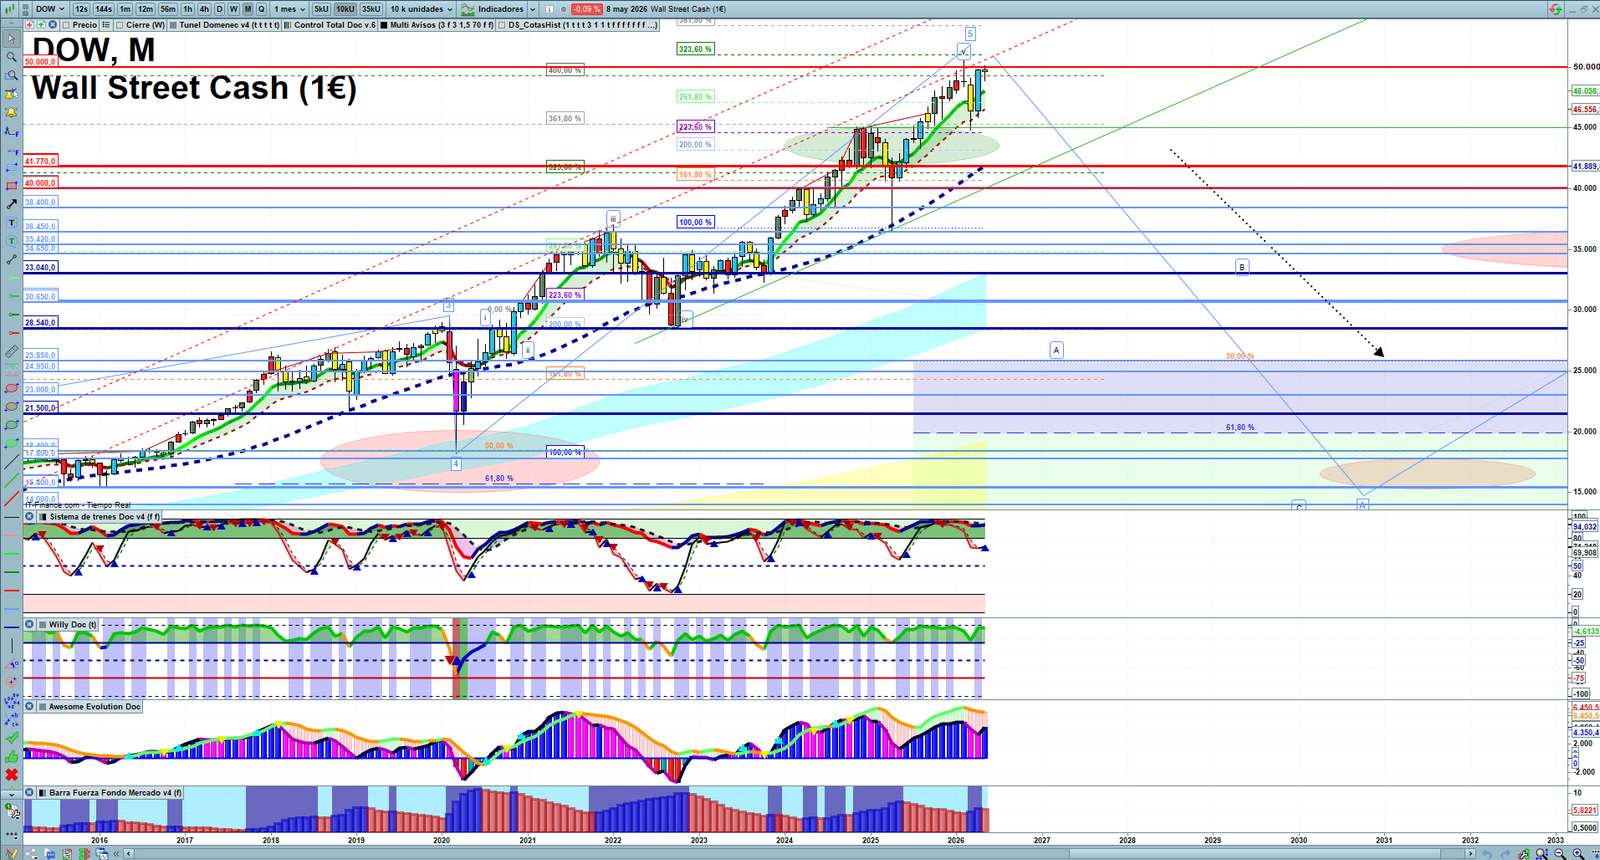Click the bottom scrollbar left arrow

click(128, 854)
